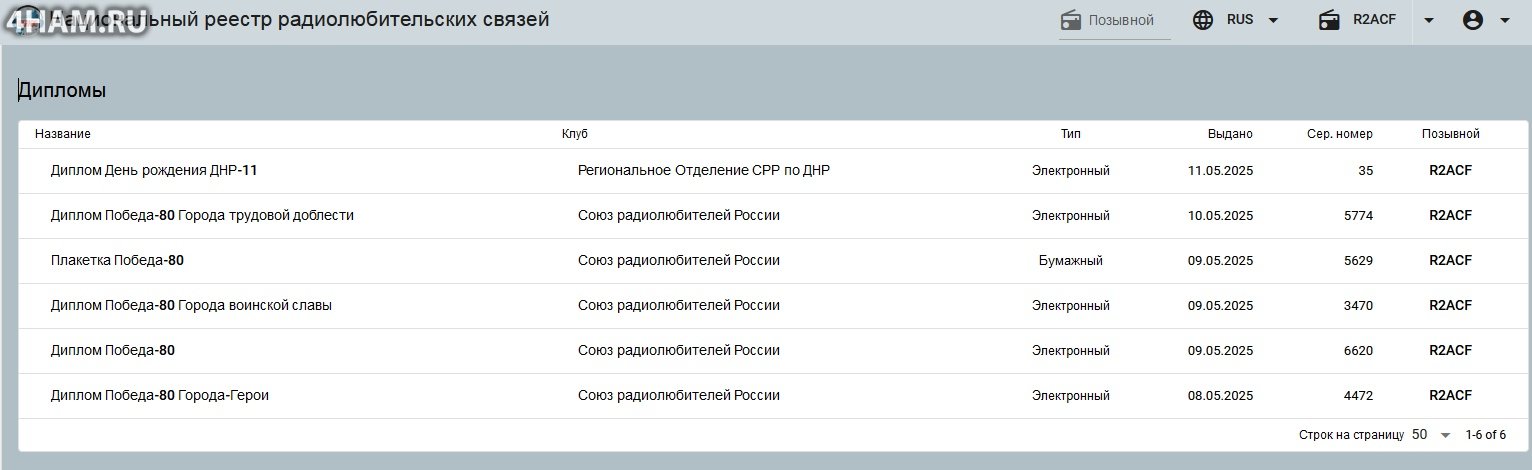1532x470 pixels.
Task: Expand the R2ACF callsign dropdown arrow
Action: tap(1429, 20)
